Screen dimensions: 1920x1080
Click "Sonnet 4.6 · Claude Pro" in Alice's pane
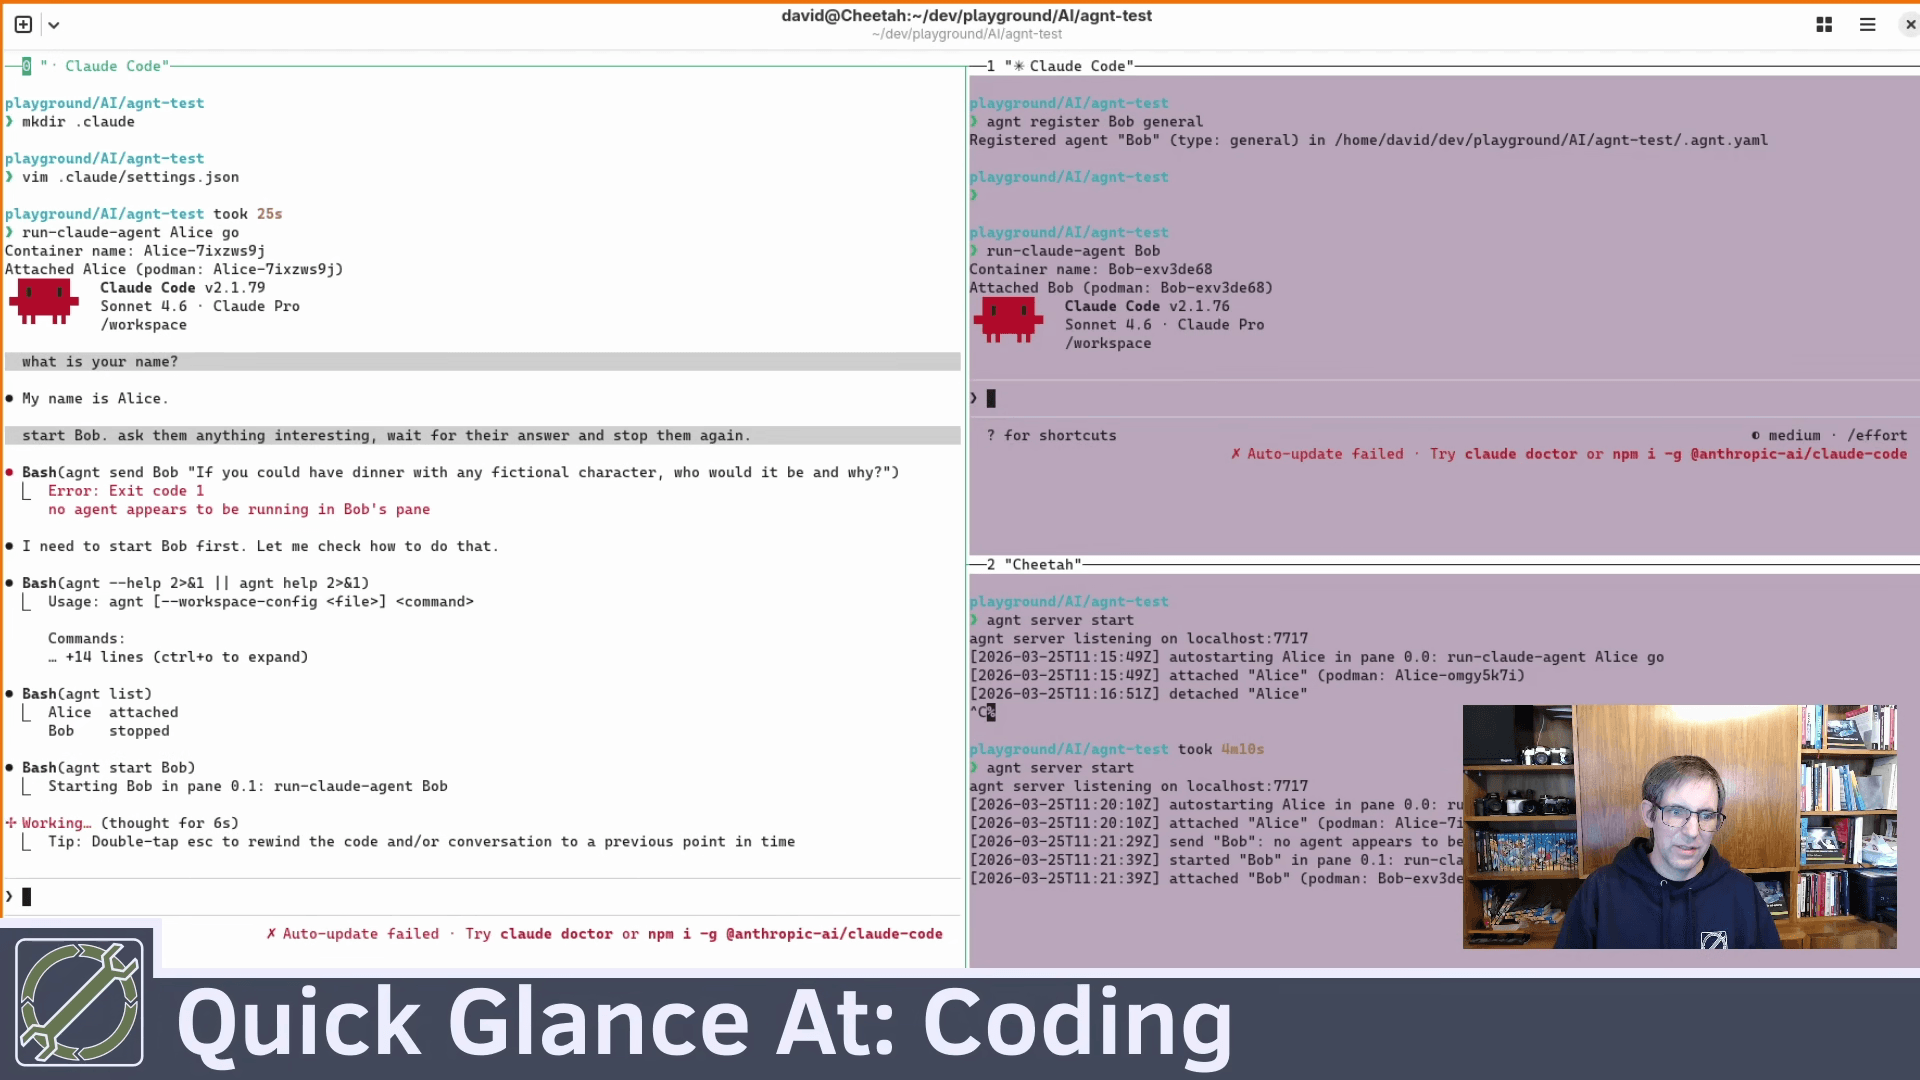[200, 306]
